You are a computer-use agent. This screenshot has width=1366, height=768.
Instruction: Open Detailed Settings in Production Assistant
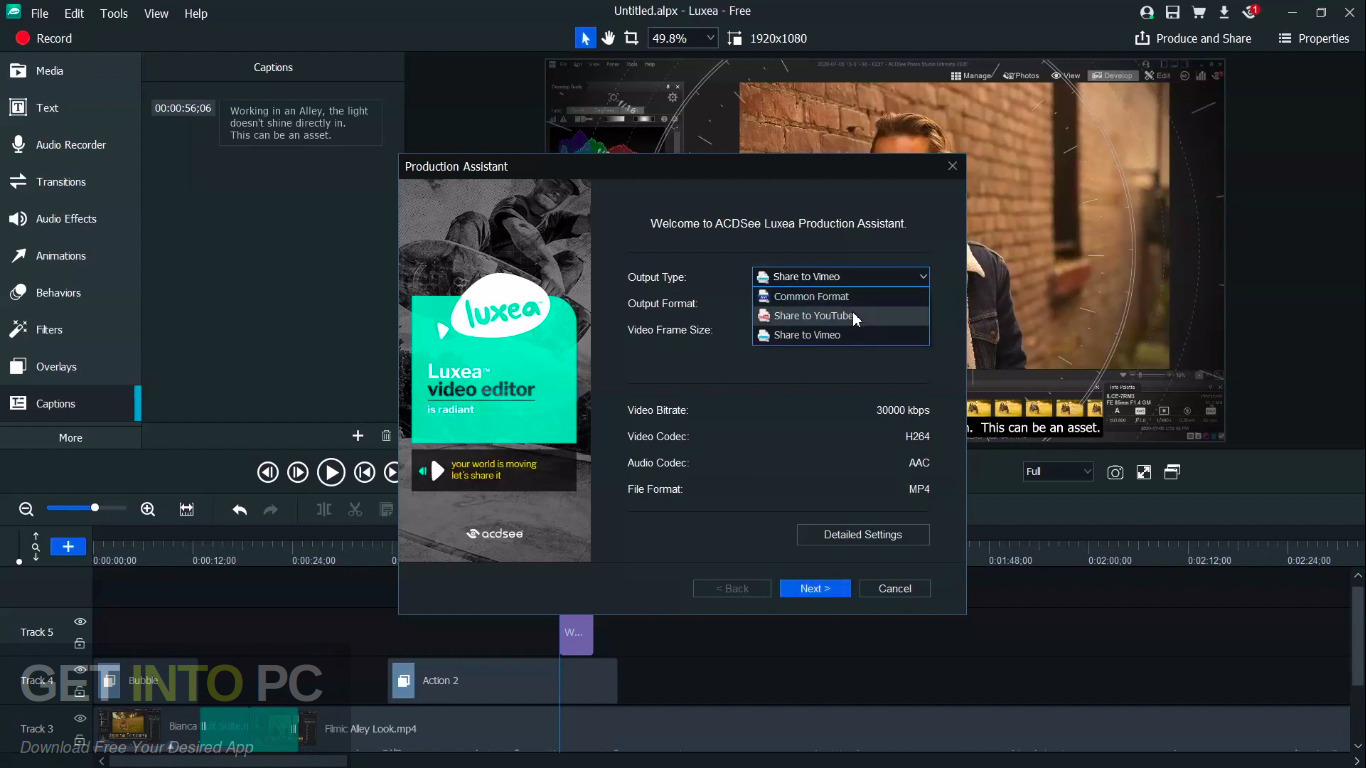pyautogui.click(x=862, y=534)
